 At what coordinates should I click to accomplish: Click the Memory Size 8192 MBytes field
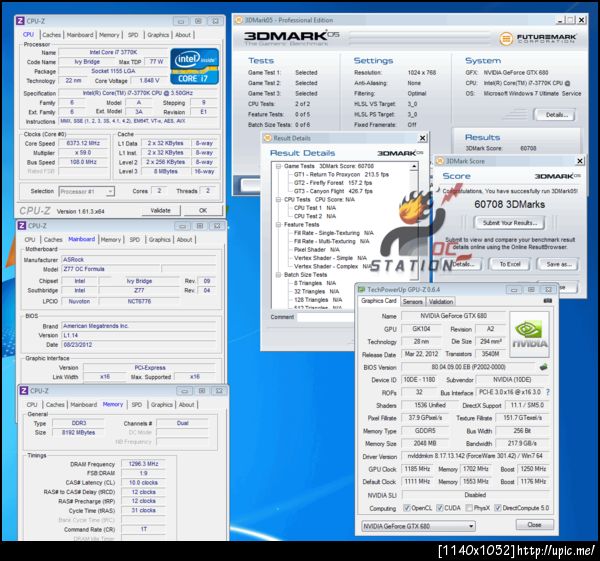point(78,432)
